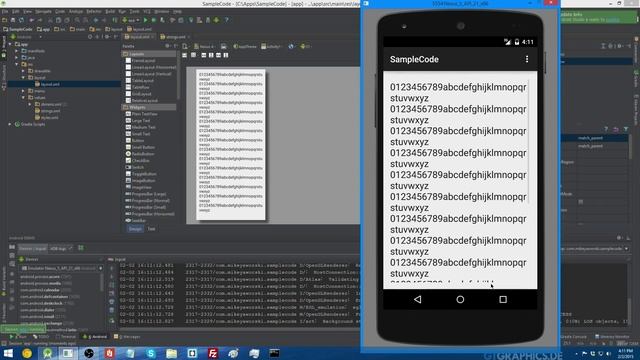Viewport: 640px width, 360px height.
Task: Click the Synchronize toolbar icon
Action: (21, 20)
